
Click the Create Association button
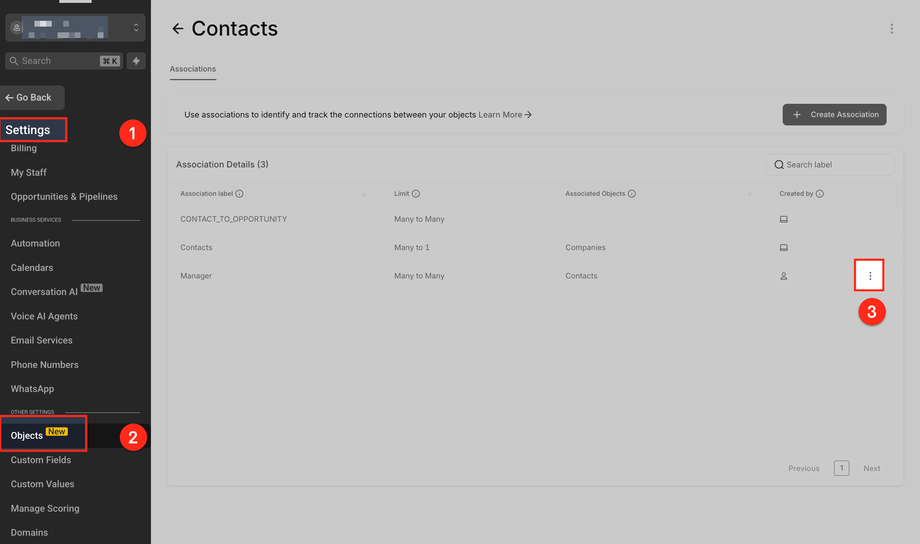pyautogui.click(x=835, y=115)
